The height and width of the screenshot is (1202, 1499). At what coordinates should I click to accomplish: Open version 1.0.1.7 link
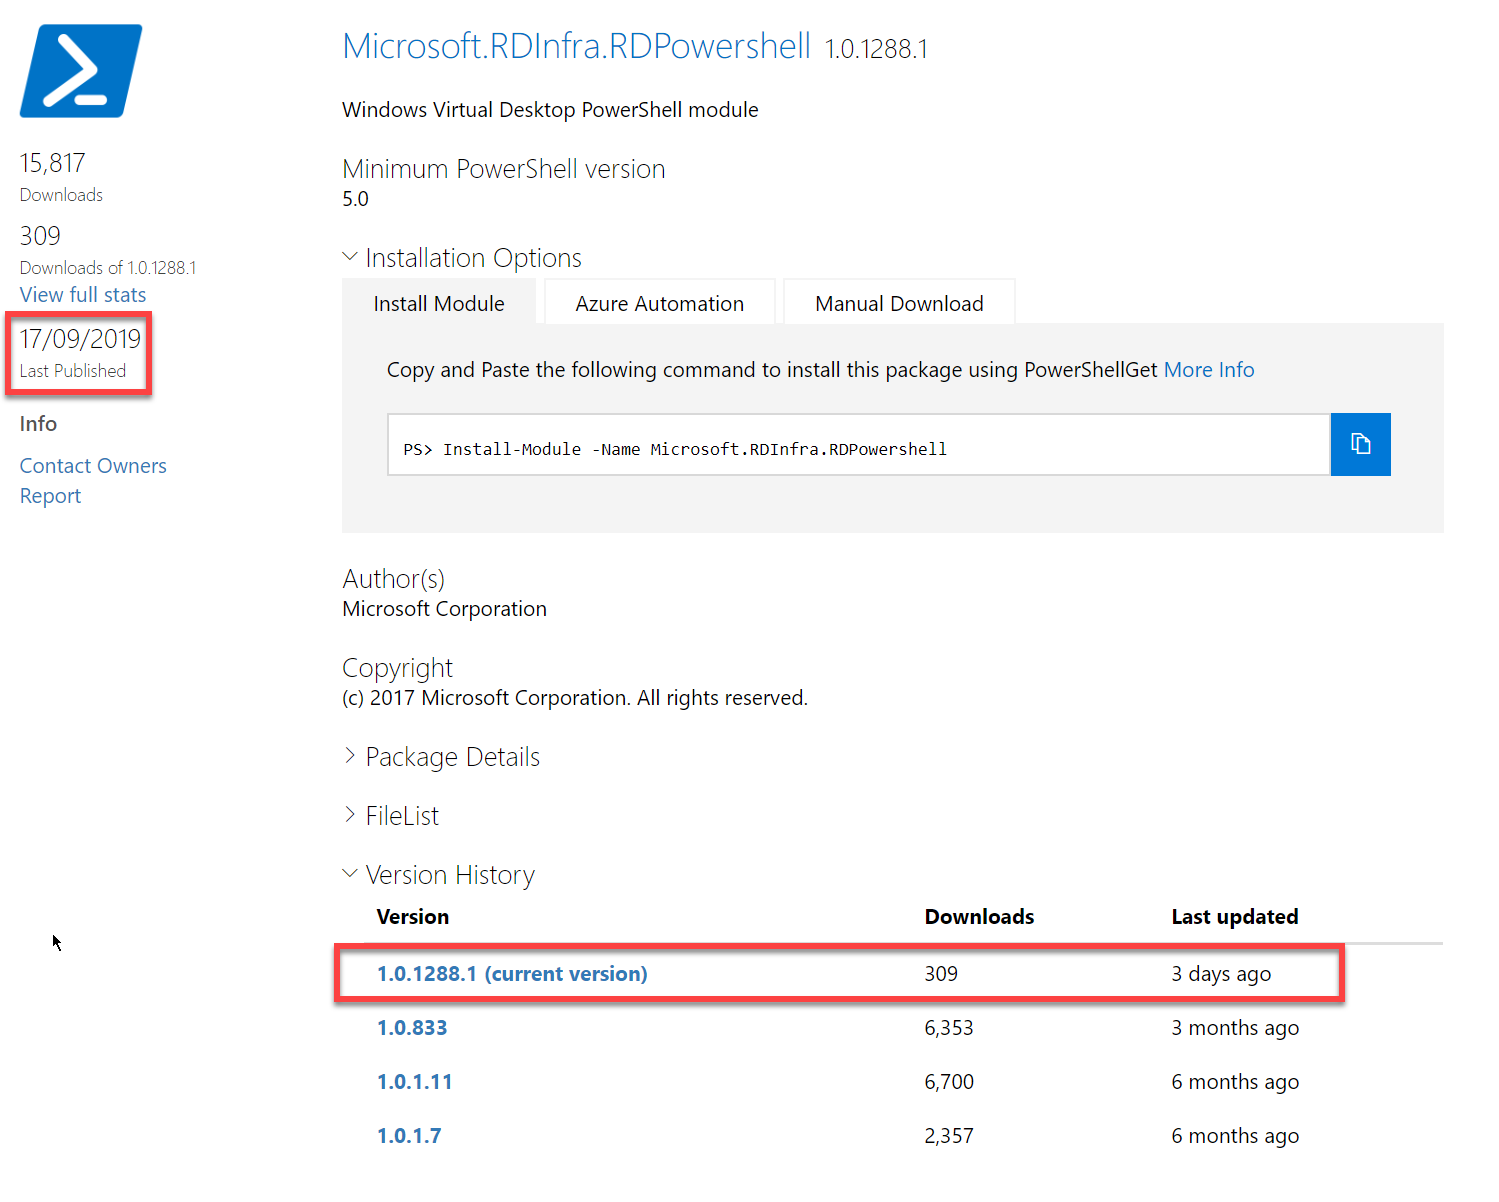coord(409,1136)
